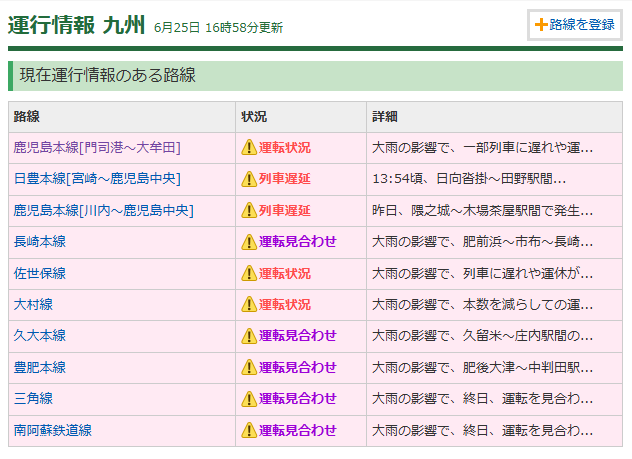Open 鹿児島本線[川内～鹿児島中央] line link
This screenshot has width=632, height=459.
coord(103,210)
